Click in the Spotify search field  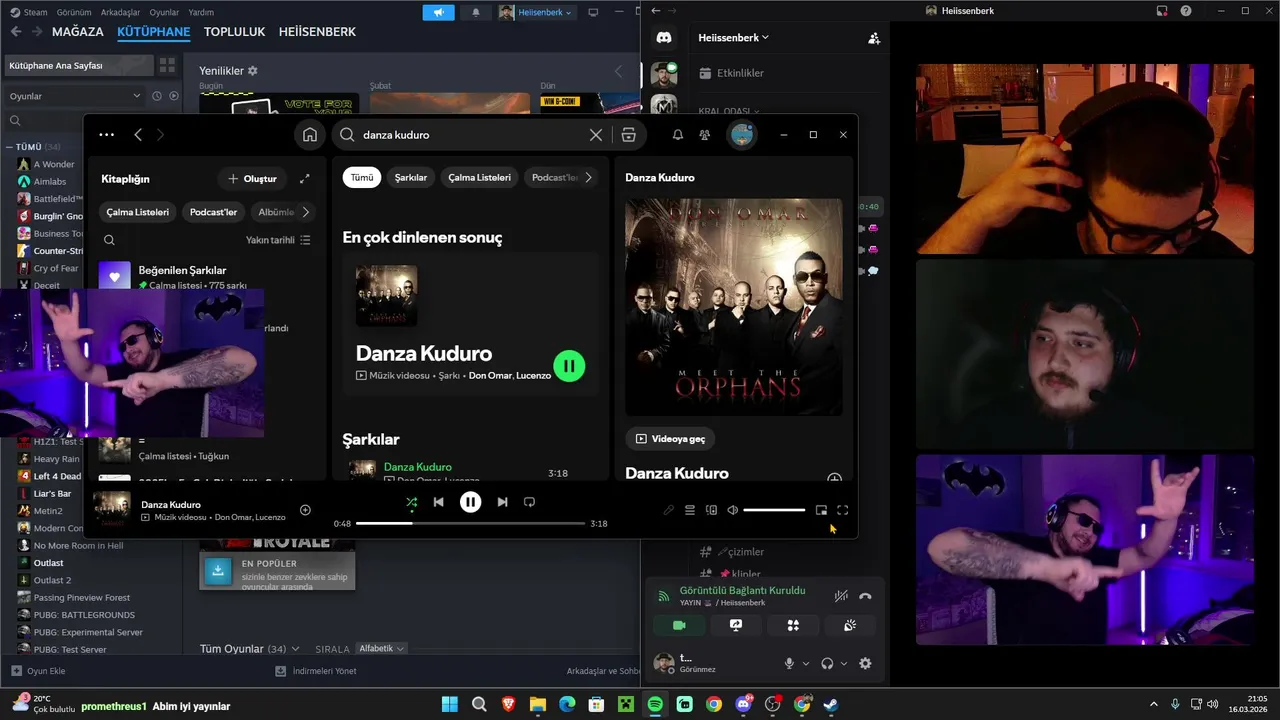coord(470,135)
